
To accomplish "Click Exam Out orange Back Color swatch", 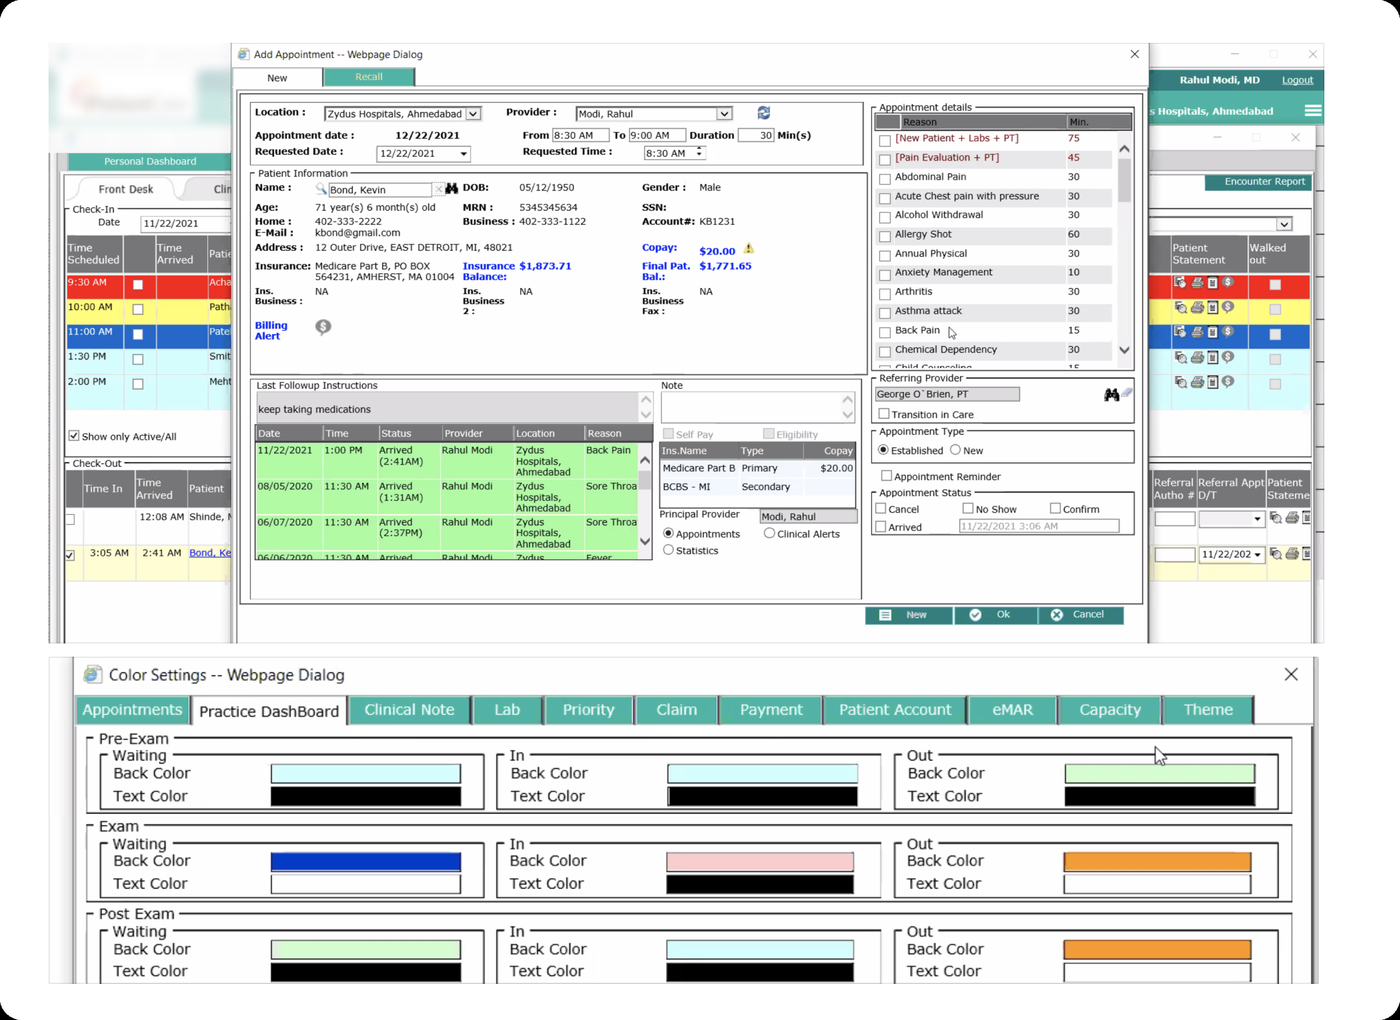I will 1157,861.
